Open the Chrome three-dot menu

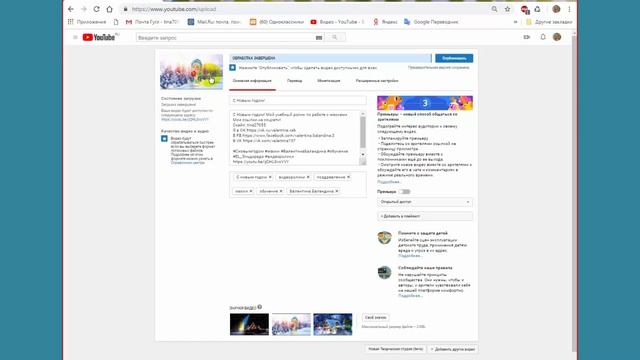click(569, 9)
